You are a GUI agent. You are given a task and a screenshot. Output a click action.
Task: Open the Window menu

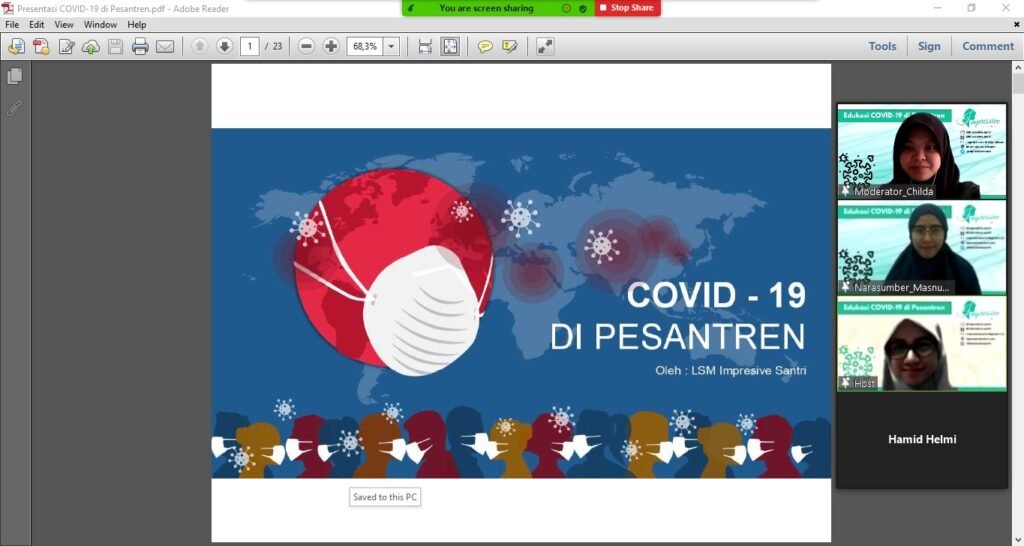(x=100, y=24)
